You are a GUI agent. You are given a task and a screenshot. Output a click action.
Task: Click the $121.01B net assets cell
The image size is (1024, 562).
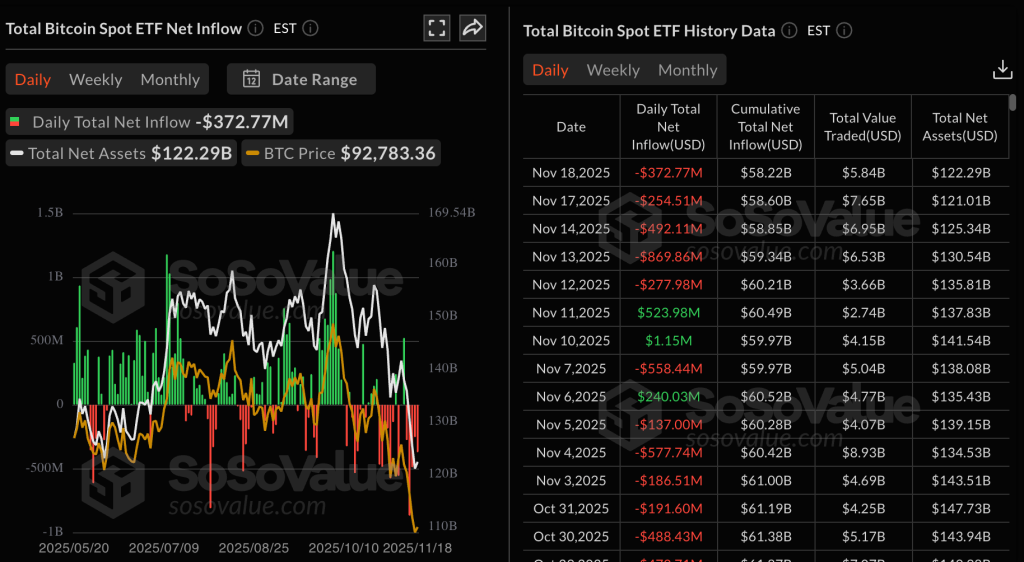tap(960, 201)
